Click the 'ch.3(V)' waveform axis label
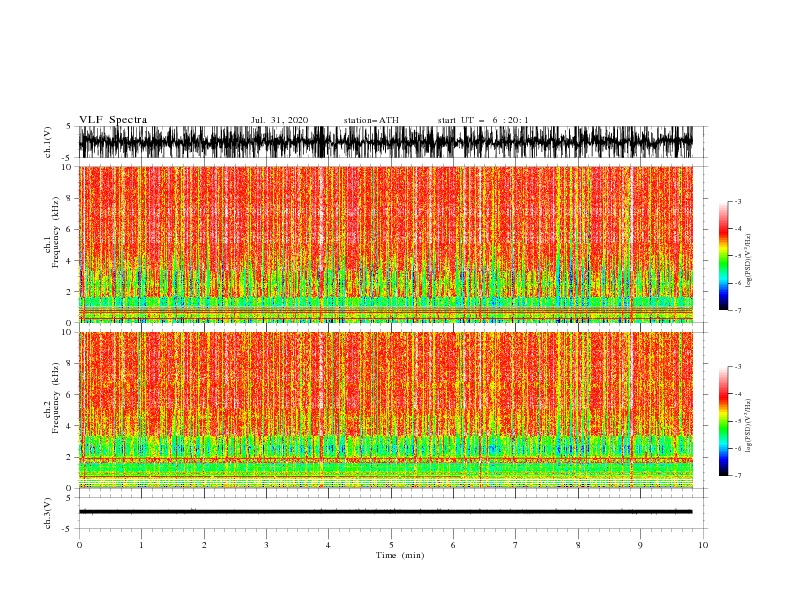792x612 pixels. click(x=48, y=513)
